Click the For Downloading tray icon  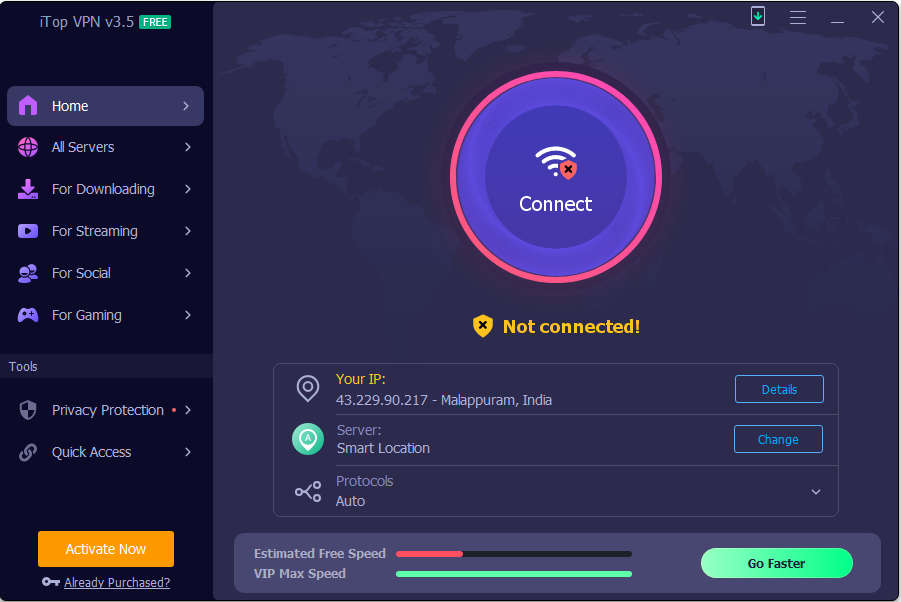28,189
